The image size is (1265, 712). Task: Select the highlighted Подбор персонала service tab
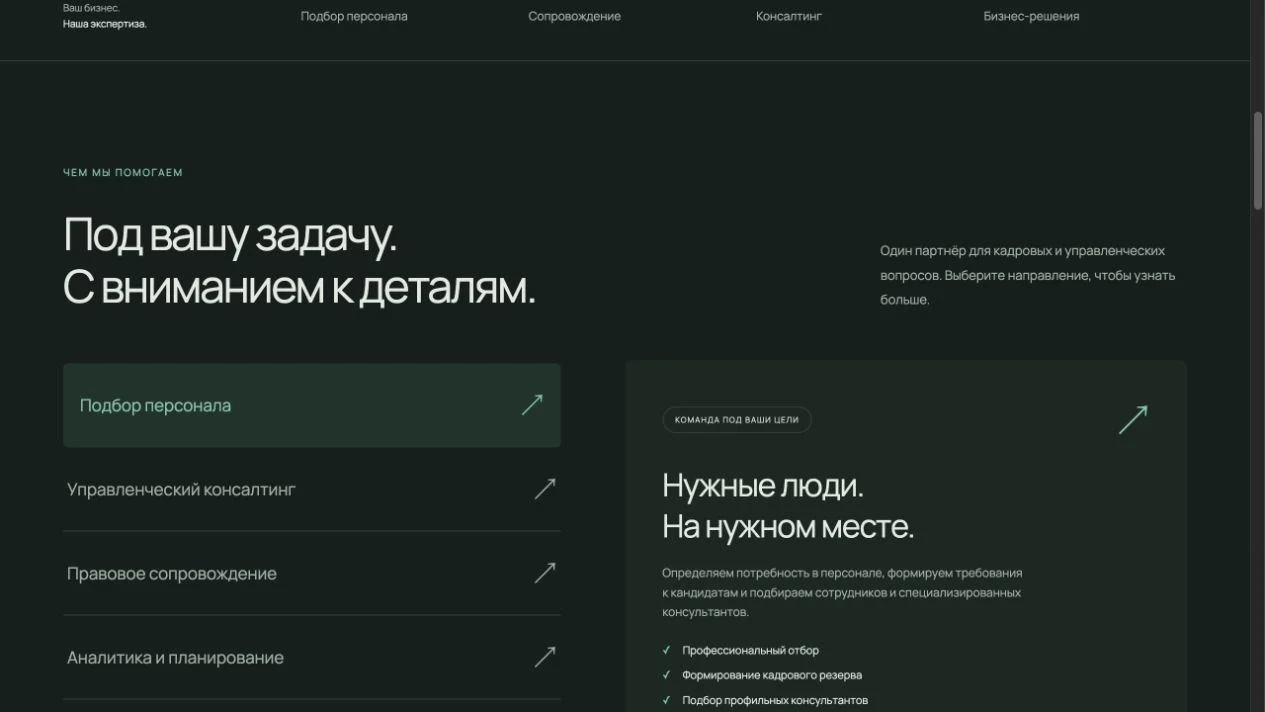(x=312, y=405)
